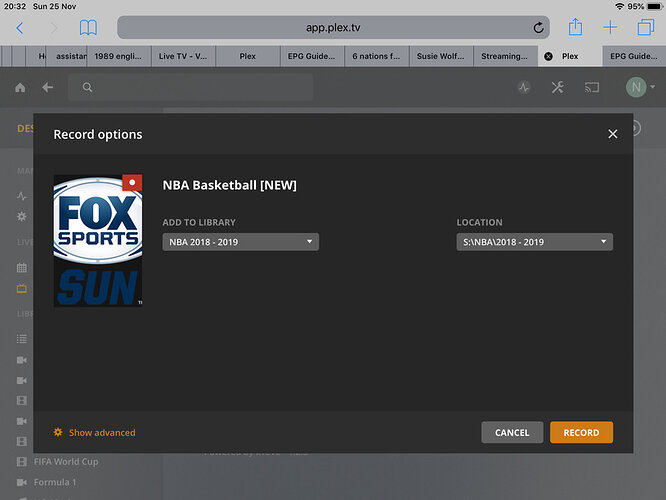
Task: Switch to the Streaming... tab
Action: click(505, 56)
